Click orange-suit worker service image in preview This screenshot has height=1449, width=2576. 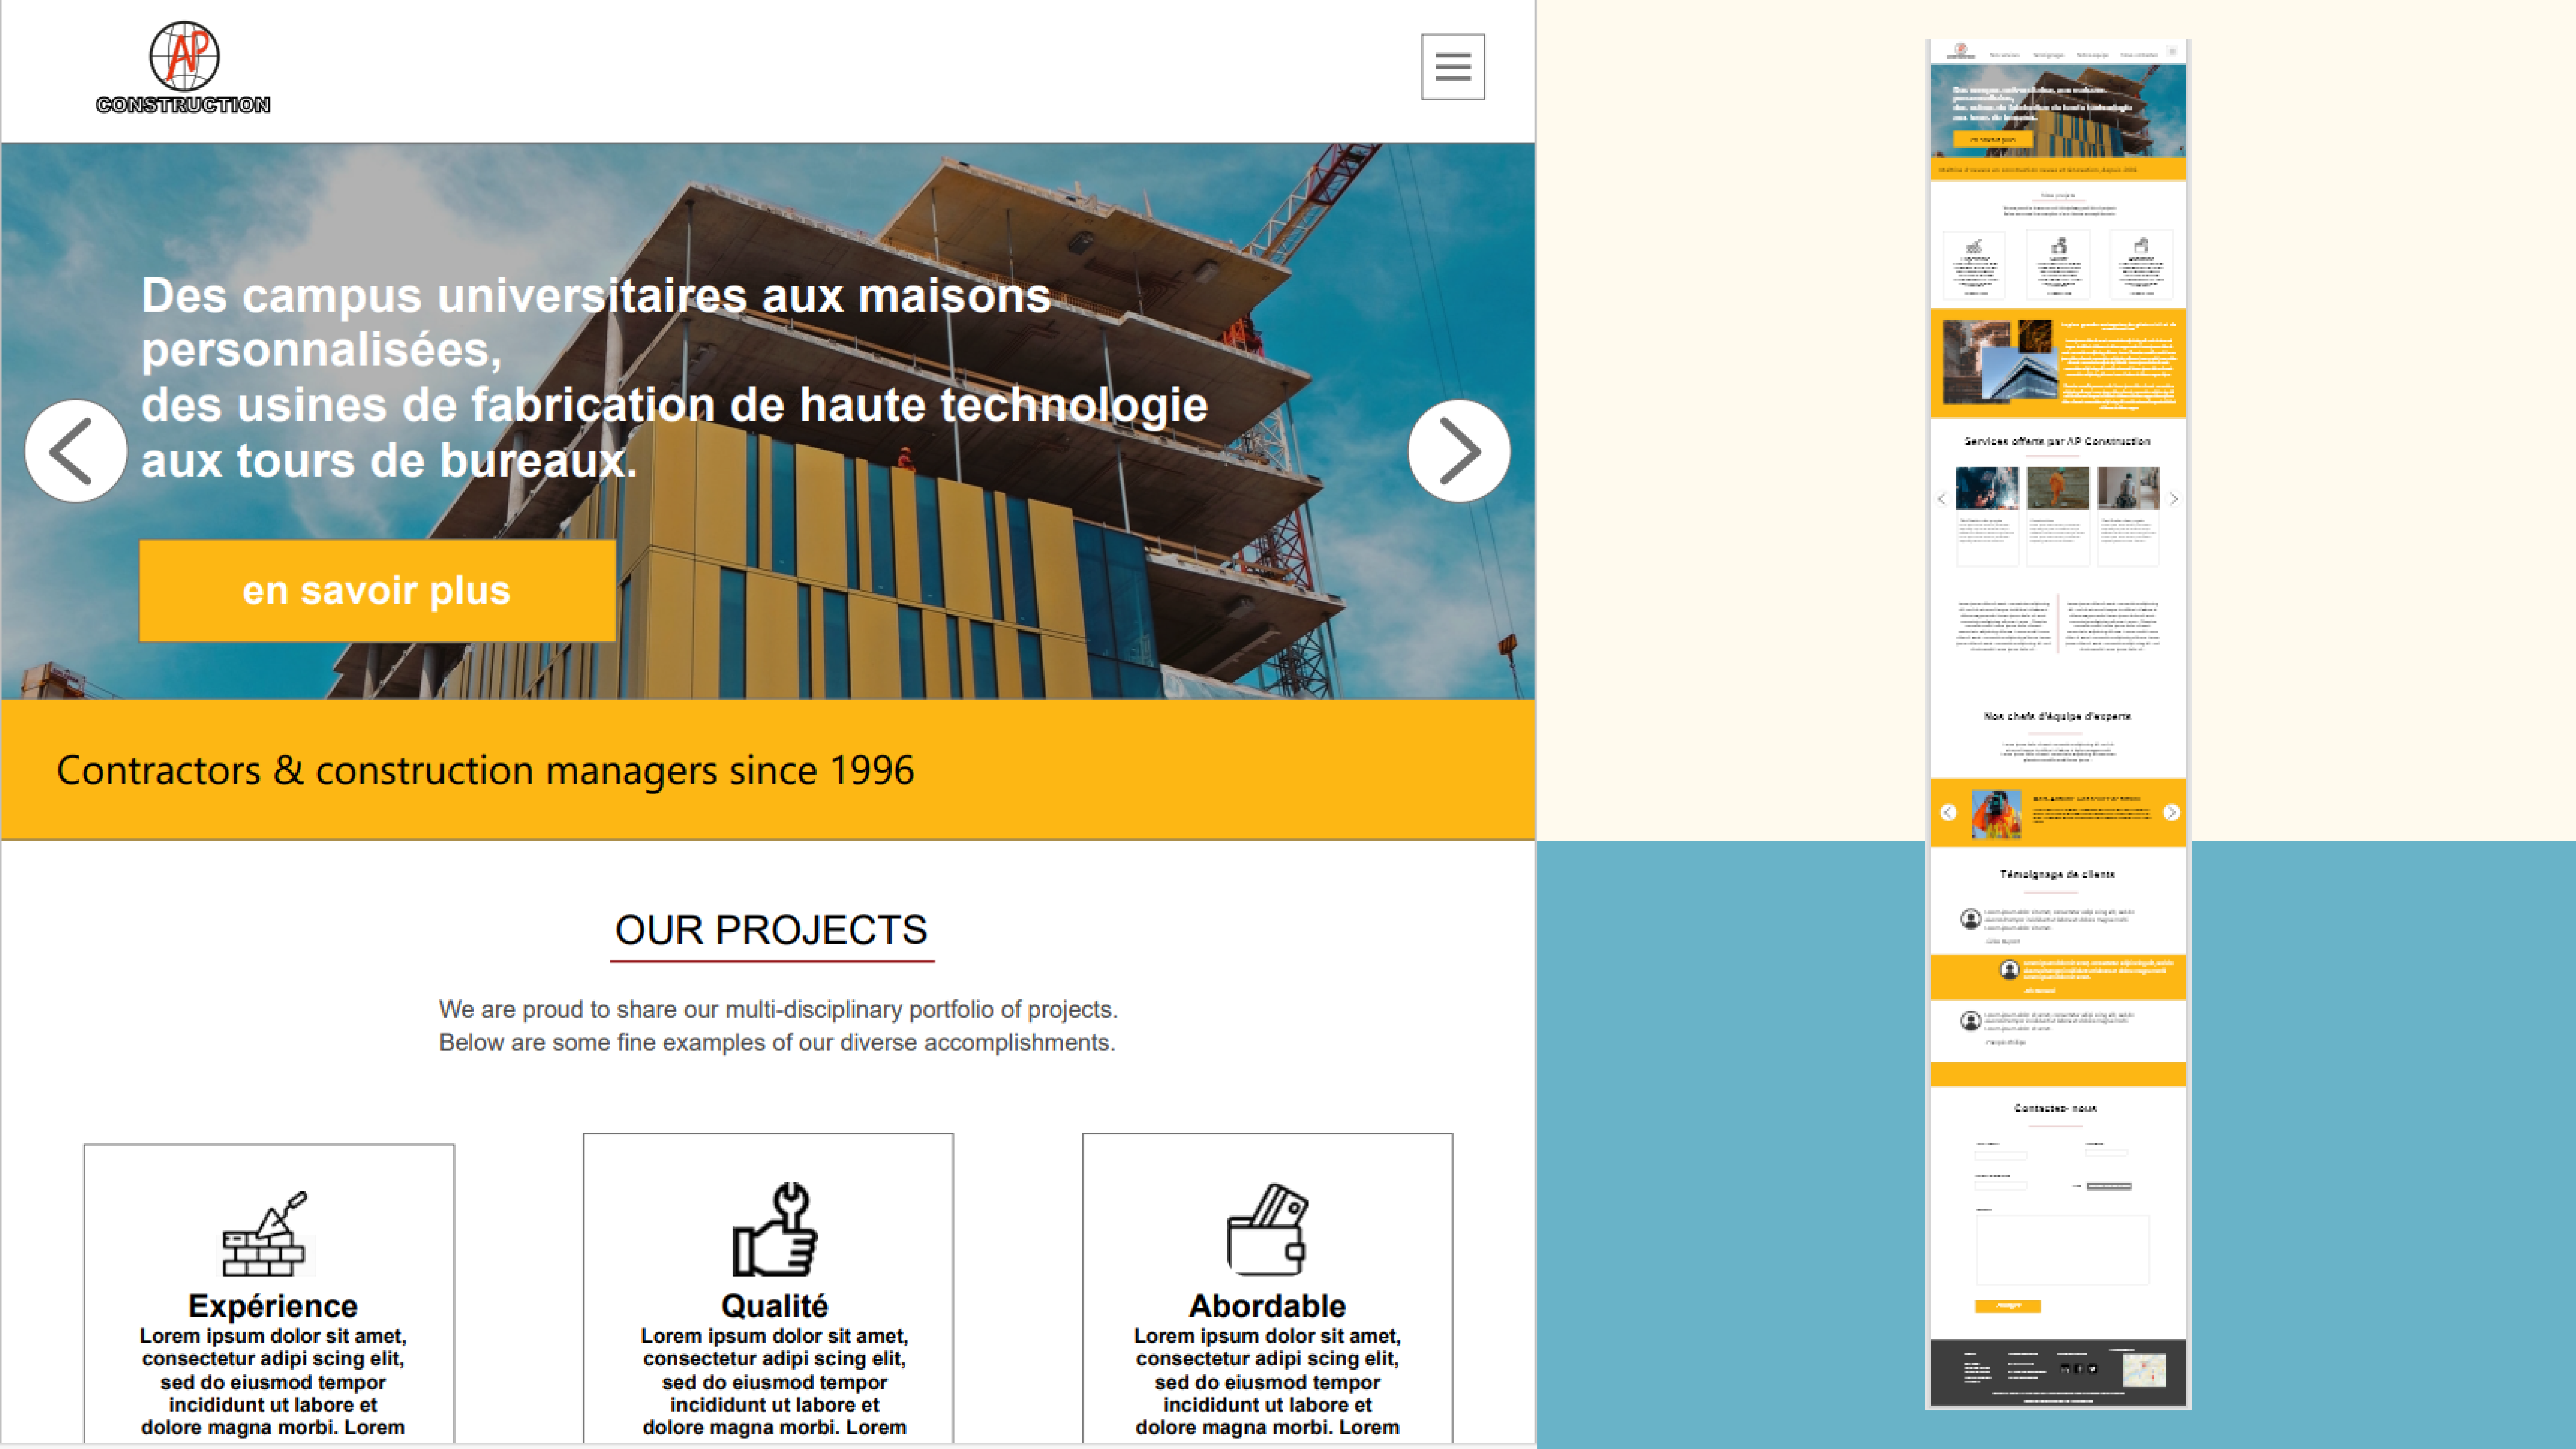click(2058, 488)
